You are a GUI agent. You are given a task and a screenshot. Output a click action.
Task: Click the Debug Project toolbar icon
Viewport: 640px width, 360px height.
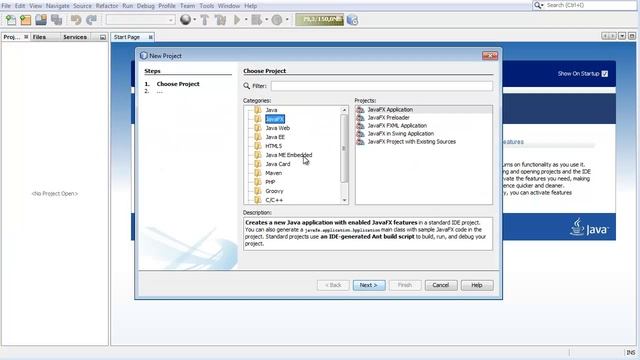(x=257, y=20)
